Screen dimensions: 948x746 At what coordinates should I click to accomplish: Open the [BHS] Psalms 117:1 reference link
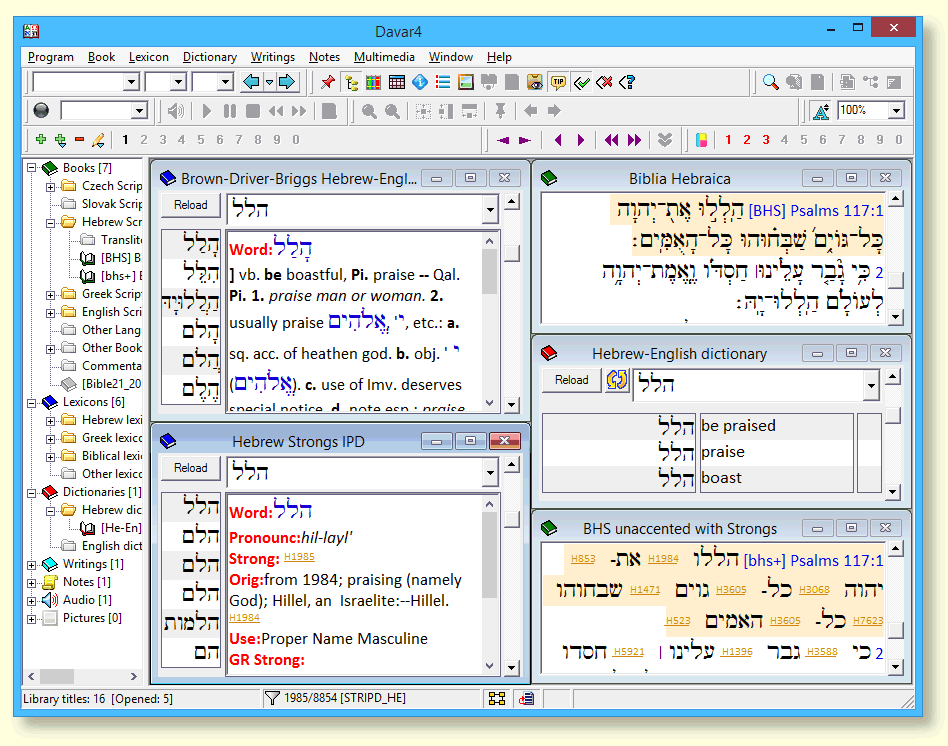pyautogui.click(x=816, y=210)
